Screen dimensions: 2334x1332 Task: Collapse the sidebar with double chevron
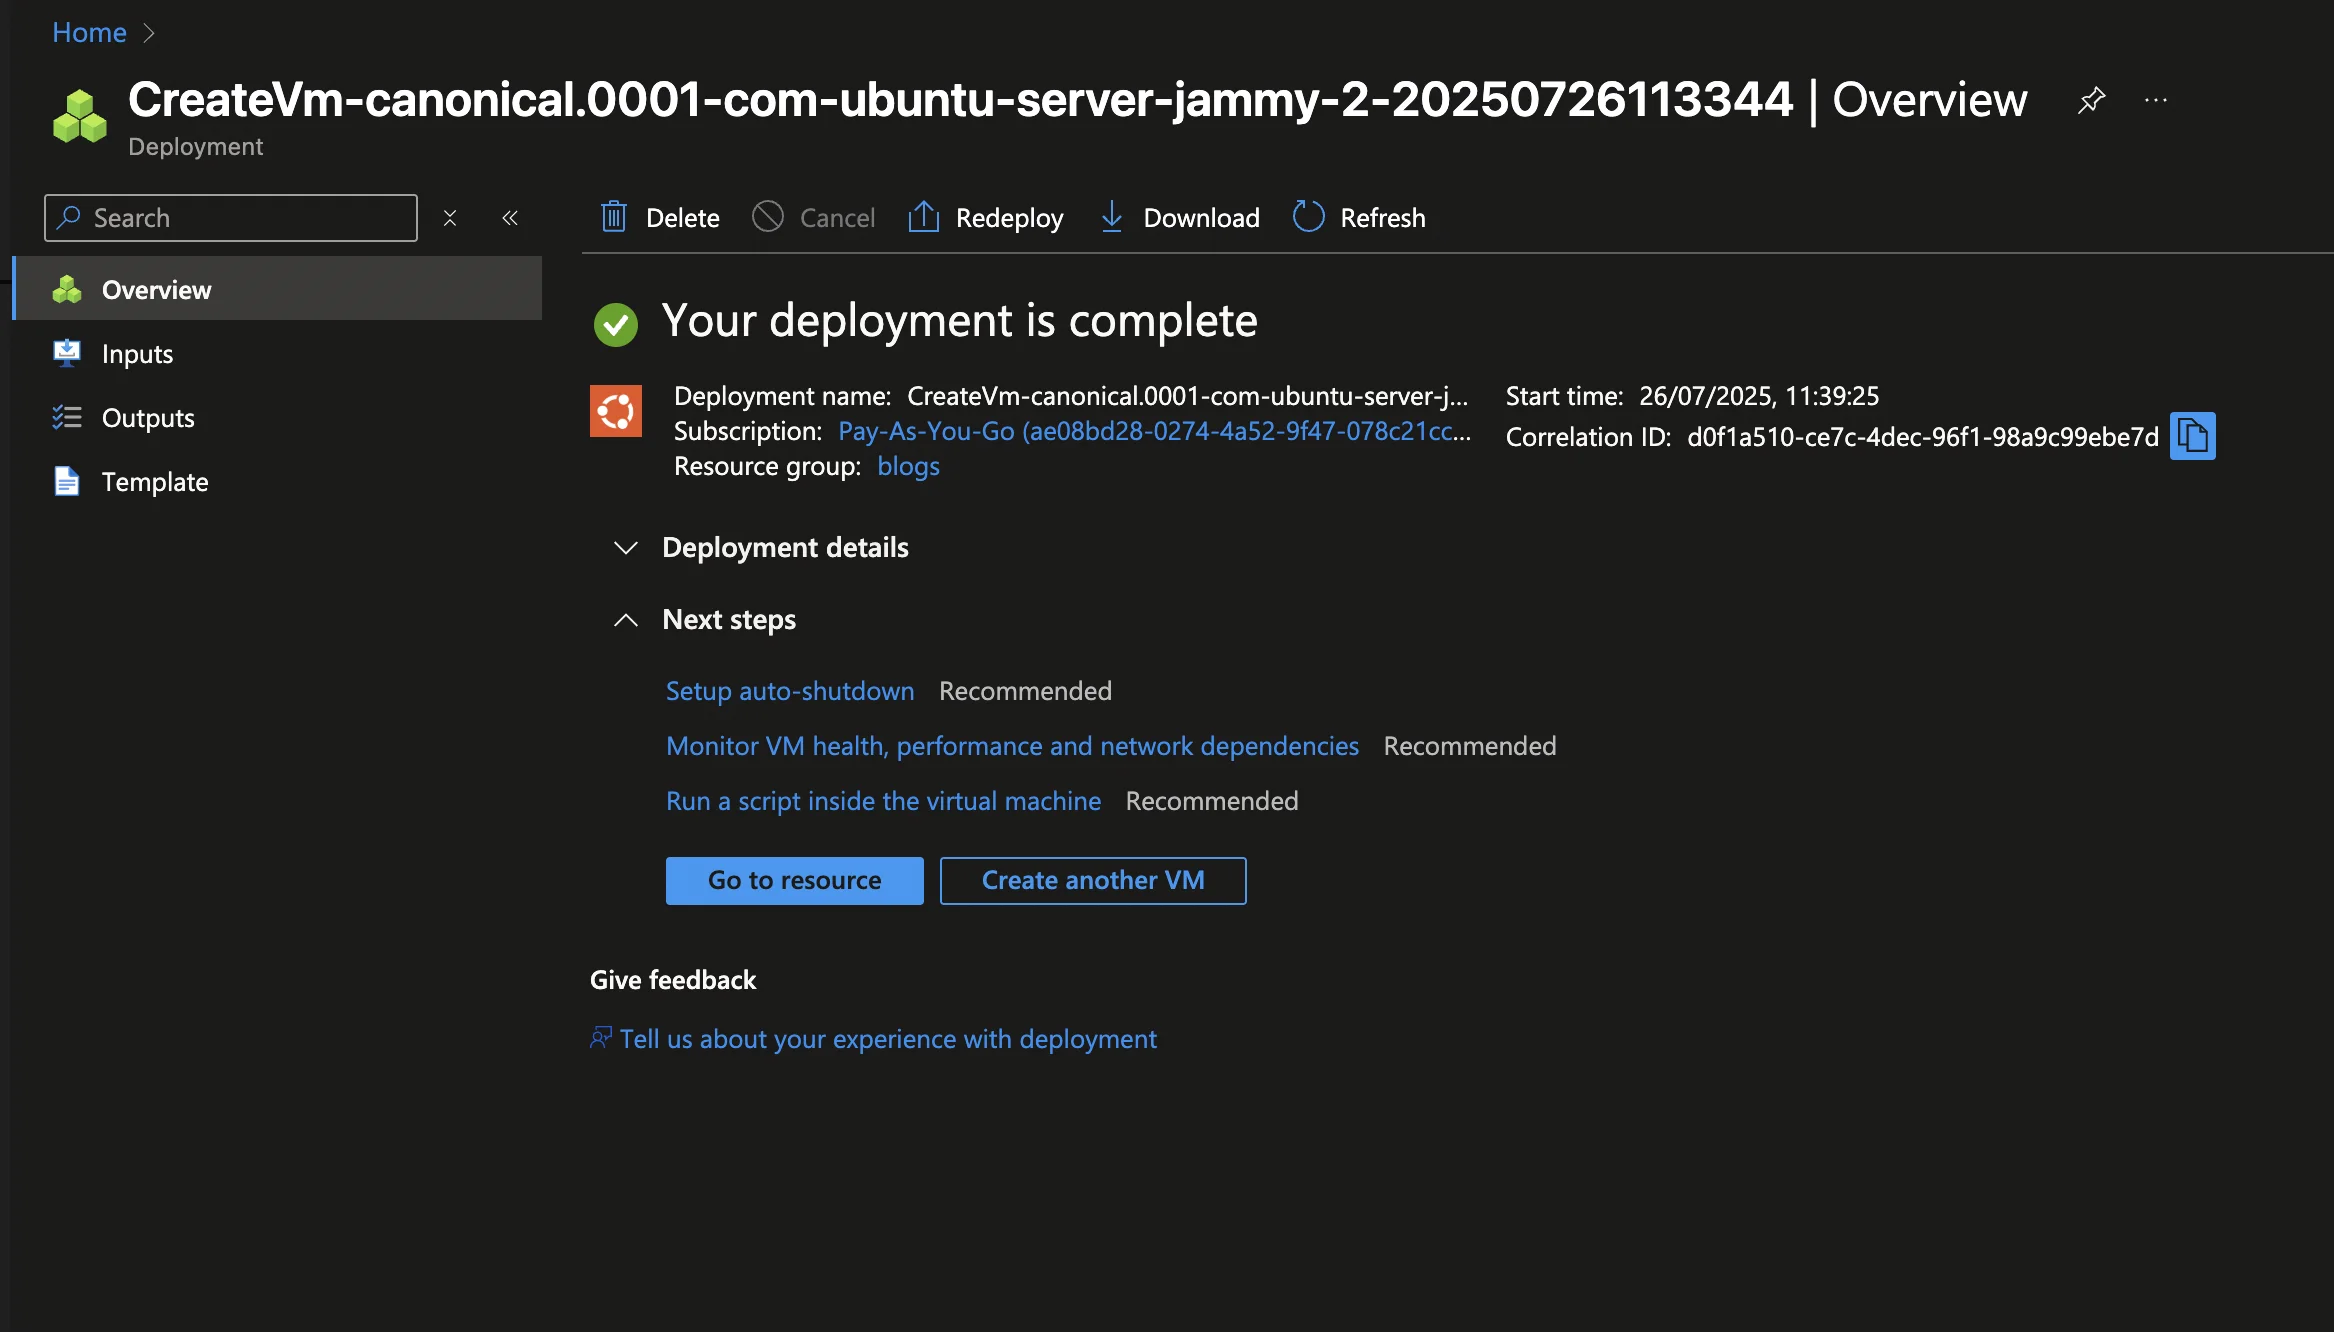click(x=510, y=218)
